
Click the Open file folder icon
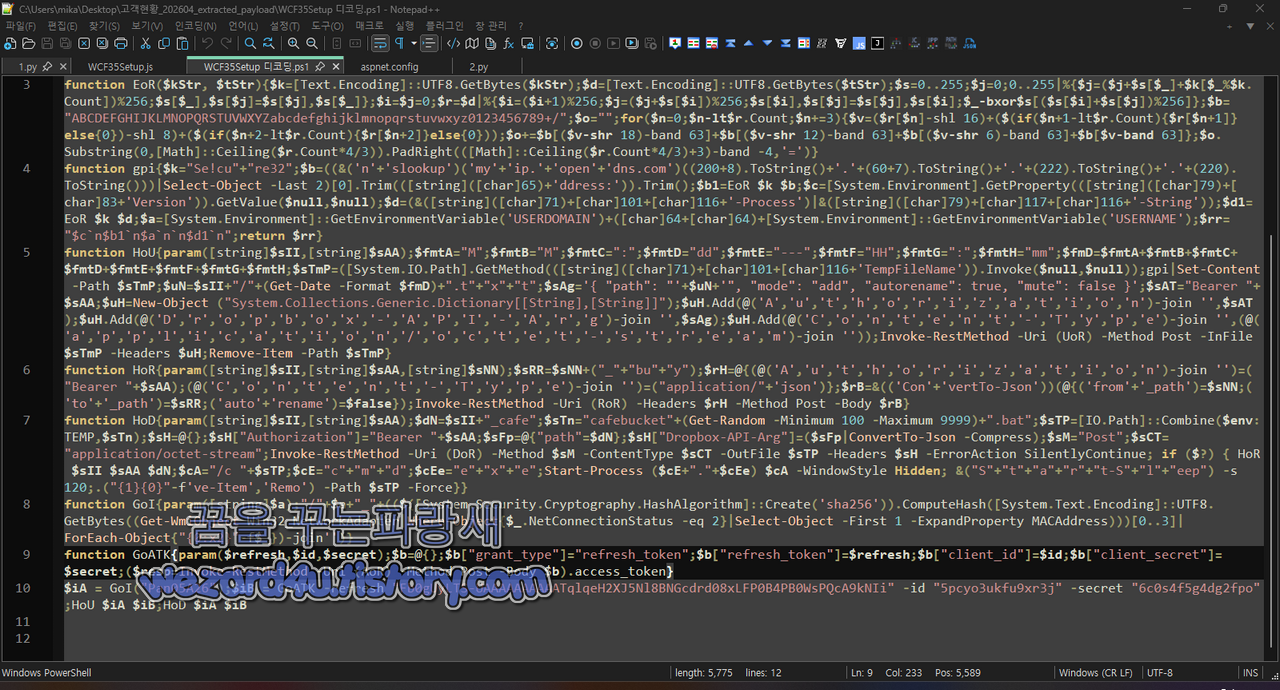pyautogui.click(x=28, y=43)
